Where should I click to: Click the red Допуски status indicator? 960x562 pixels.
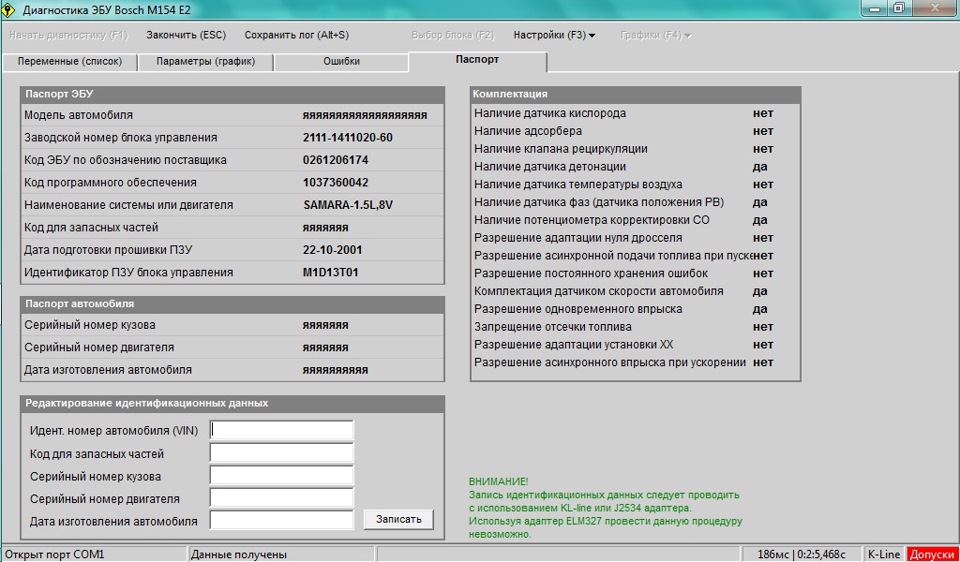coord(932,555)
